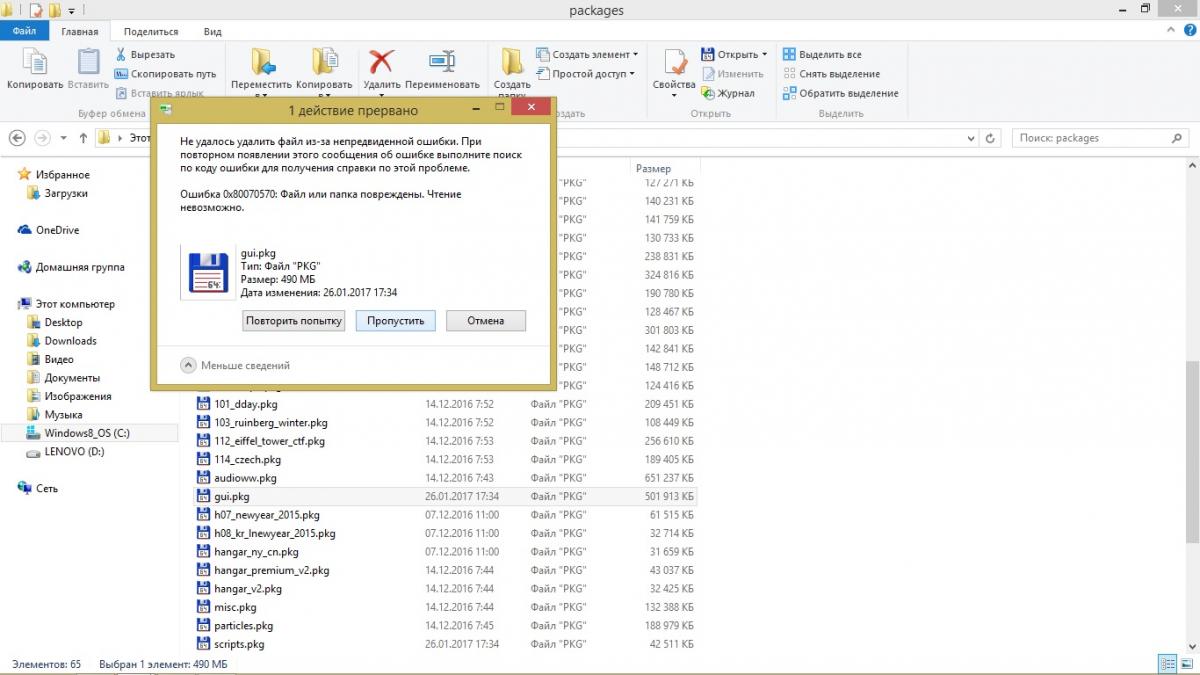1200x675 pixels.
Task: Select the misc.pkg file in list
Action: click(x=235, y=607)
